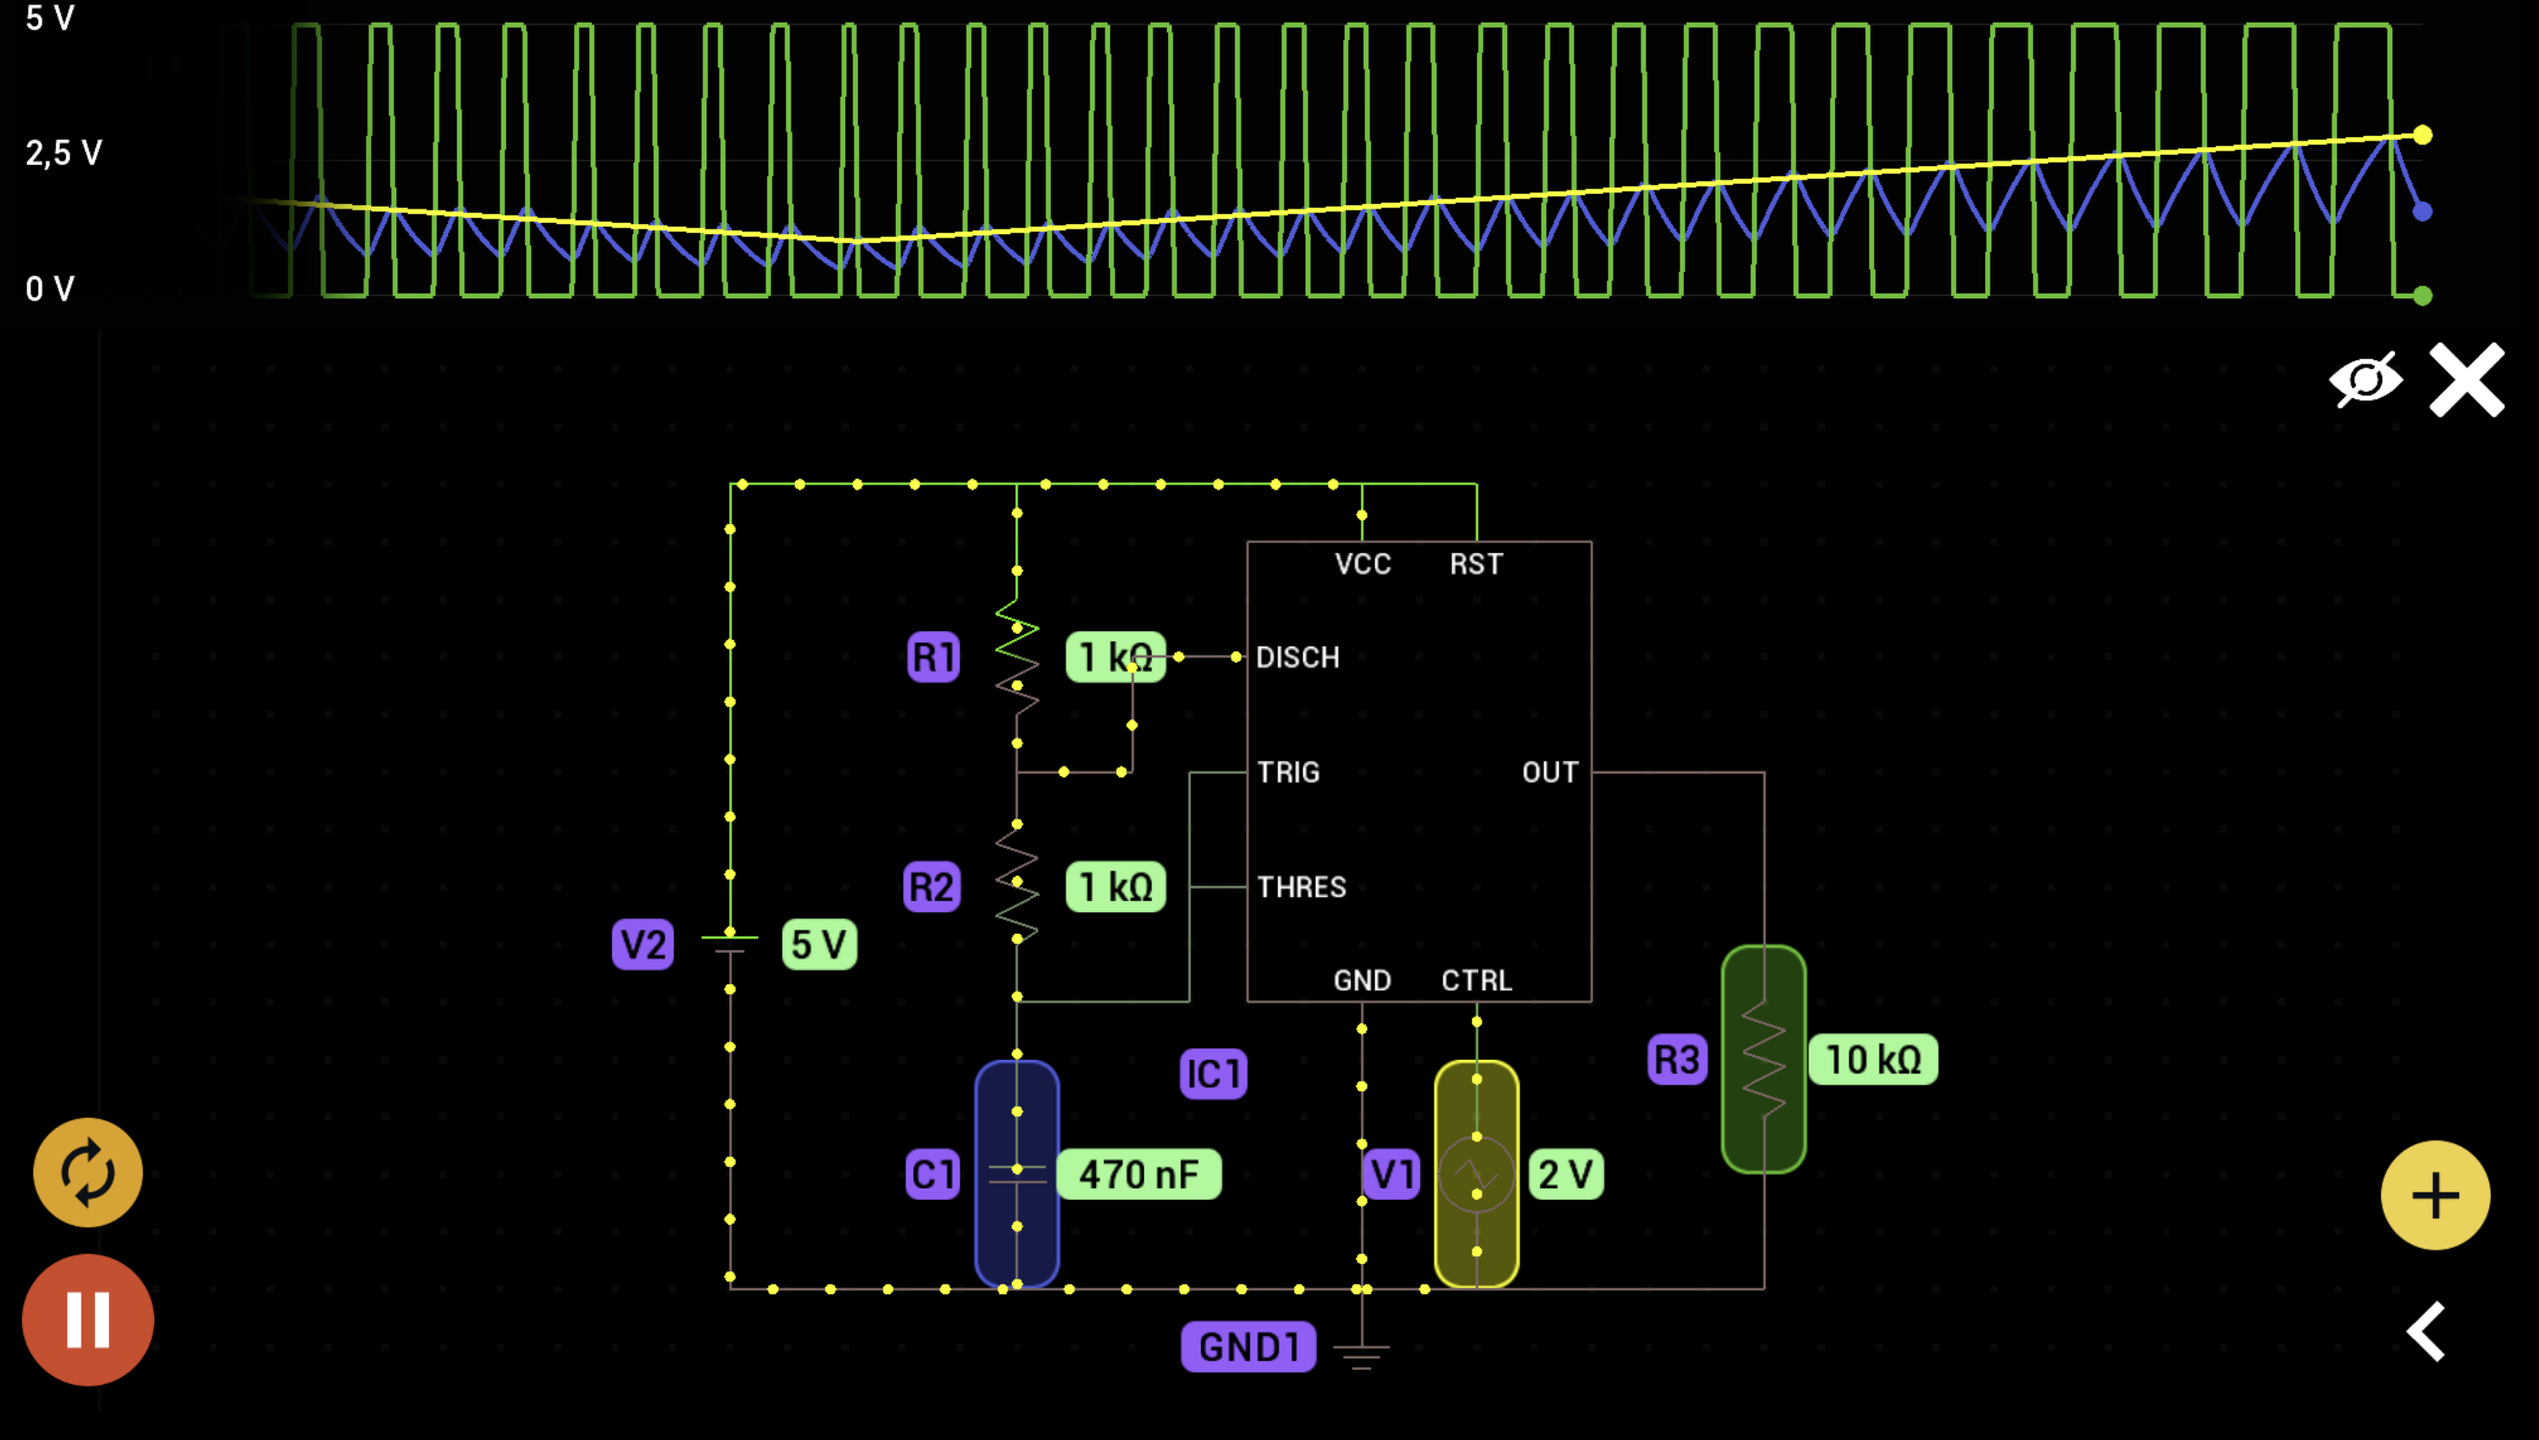Edit the 10 kΩ resistance value
This screenshot has width=2539, height=1440.
click(1872, 1059)
